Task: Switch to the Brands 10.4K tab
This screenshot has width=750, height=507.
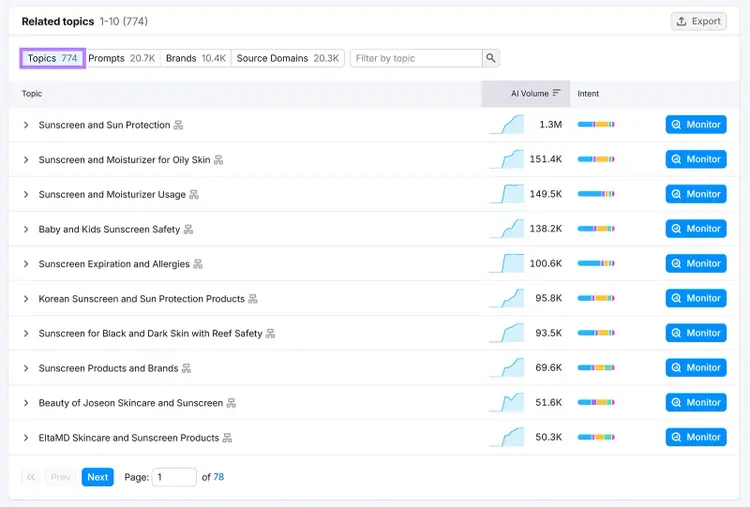Action: pyautogui.click(x=196, y=58)
